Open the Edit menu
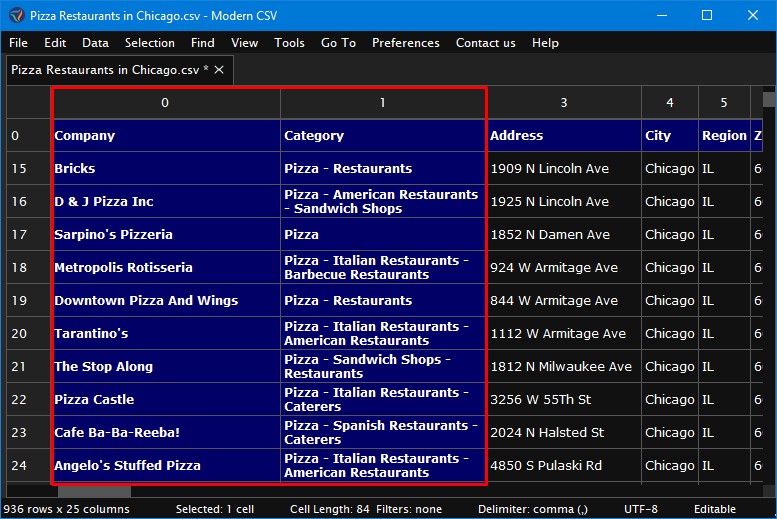 pyautogui.click(x=55, y=43)
